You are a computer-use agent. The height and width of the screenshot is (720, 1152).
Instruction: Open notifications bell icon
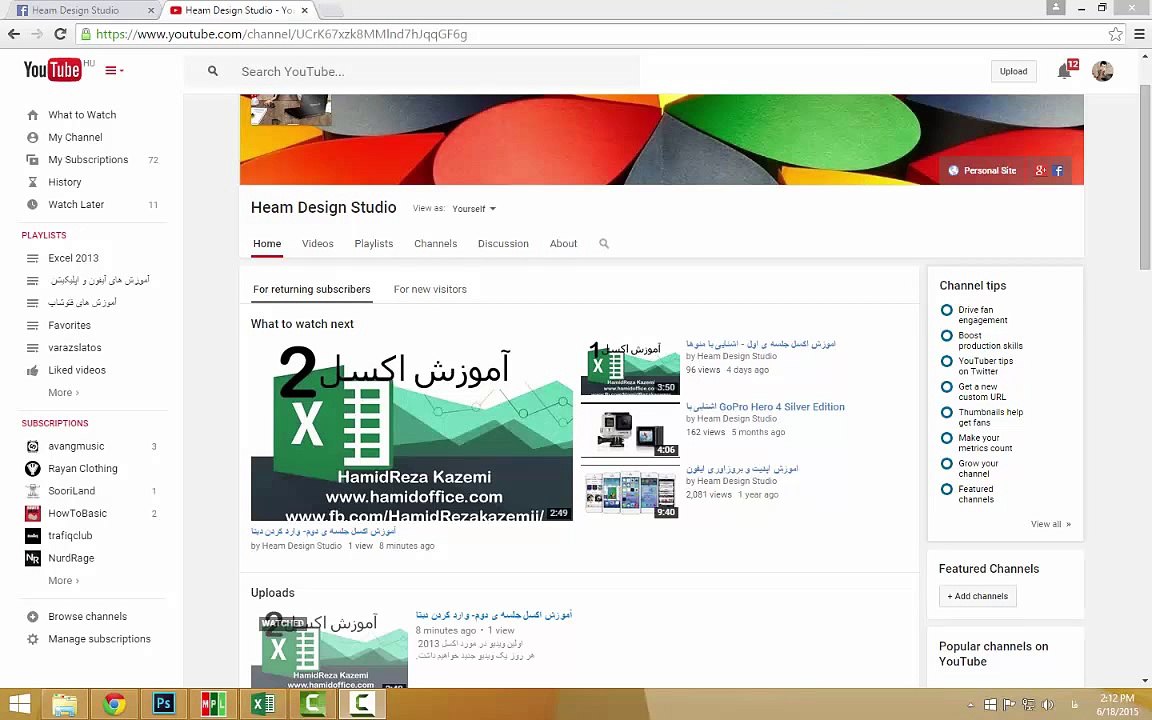click(x=1064, y=71)
